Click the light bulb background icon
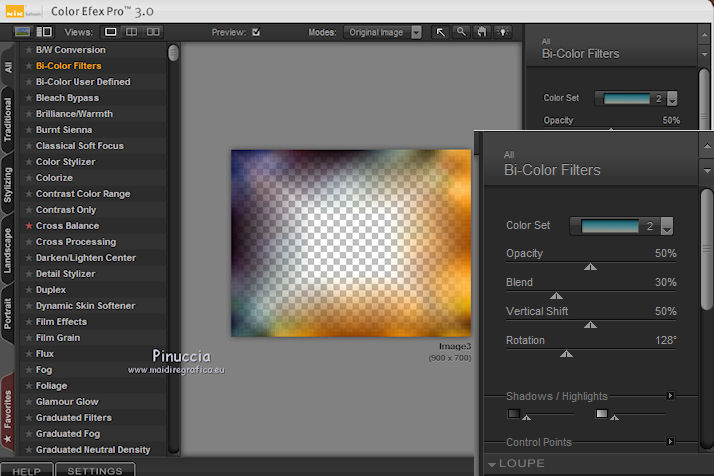The width and height of the screenshot is (714, 476). pyautogui.click(x=503, y=32)
